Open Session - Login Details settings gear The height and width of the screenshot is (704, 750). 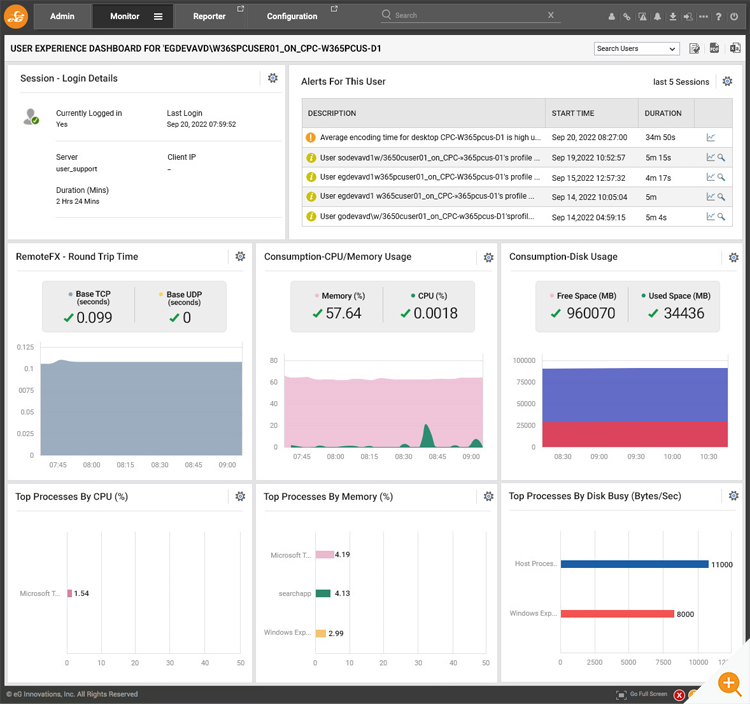pyautogui.click(x=273, y=78)
